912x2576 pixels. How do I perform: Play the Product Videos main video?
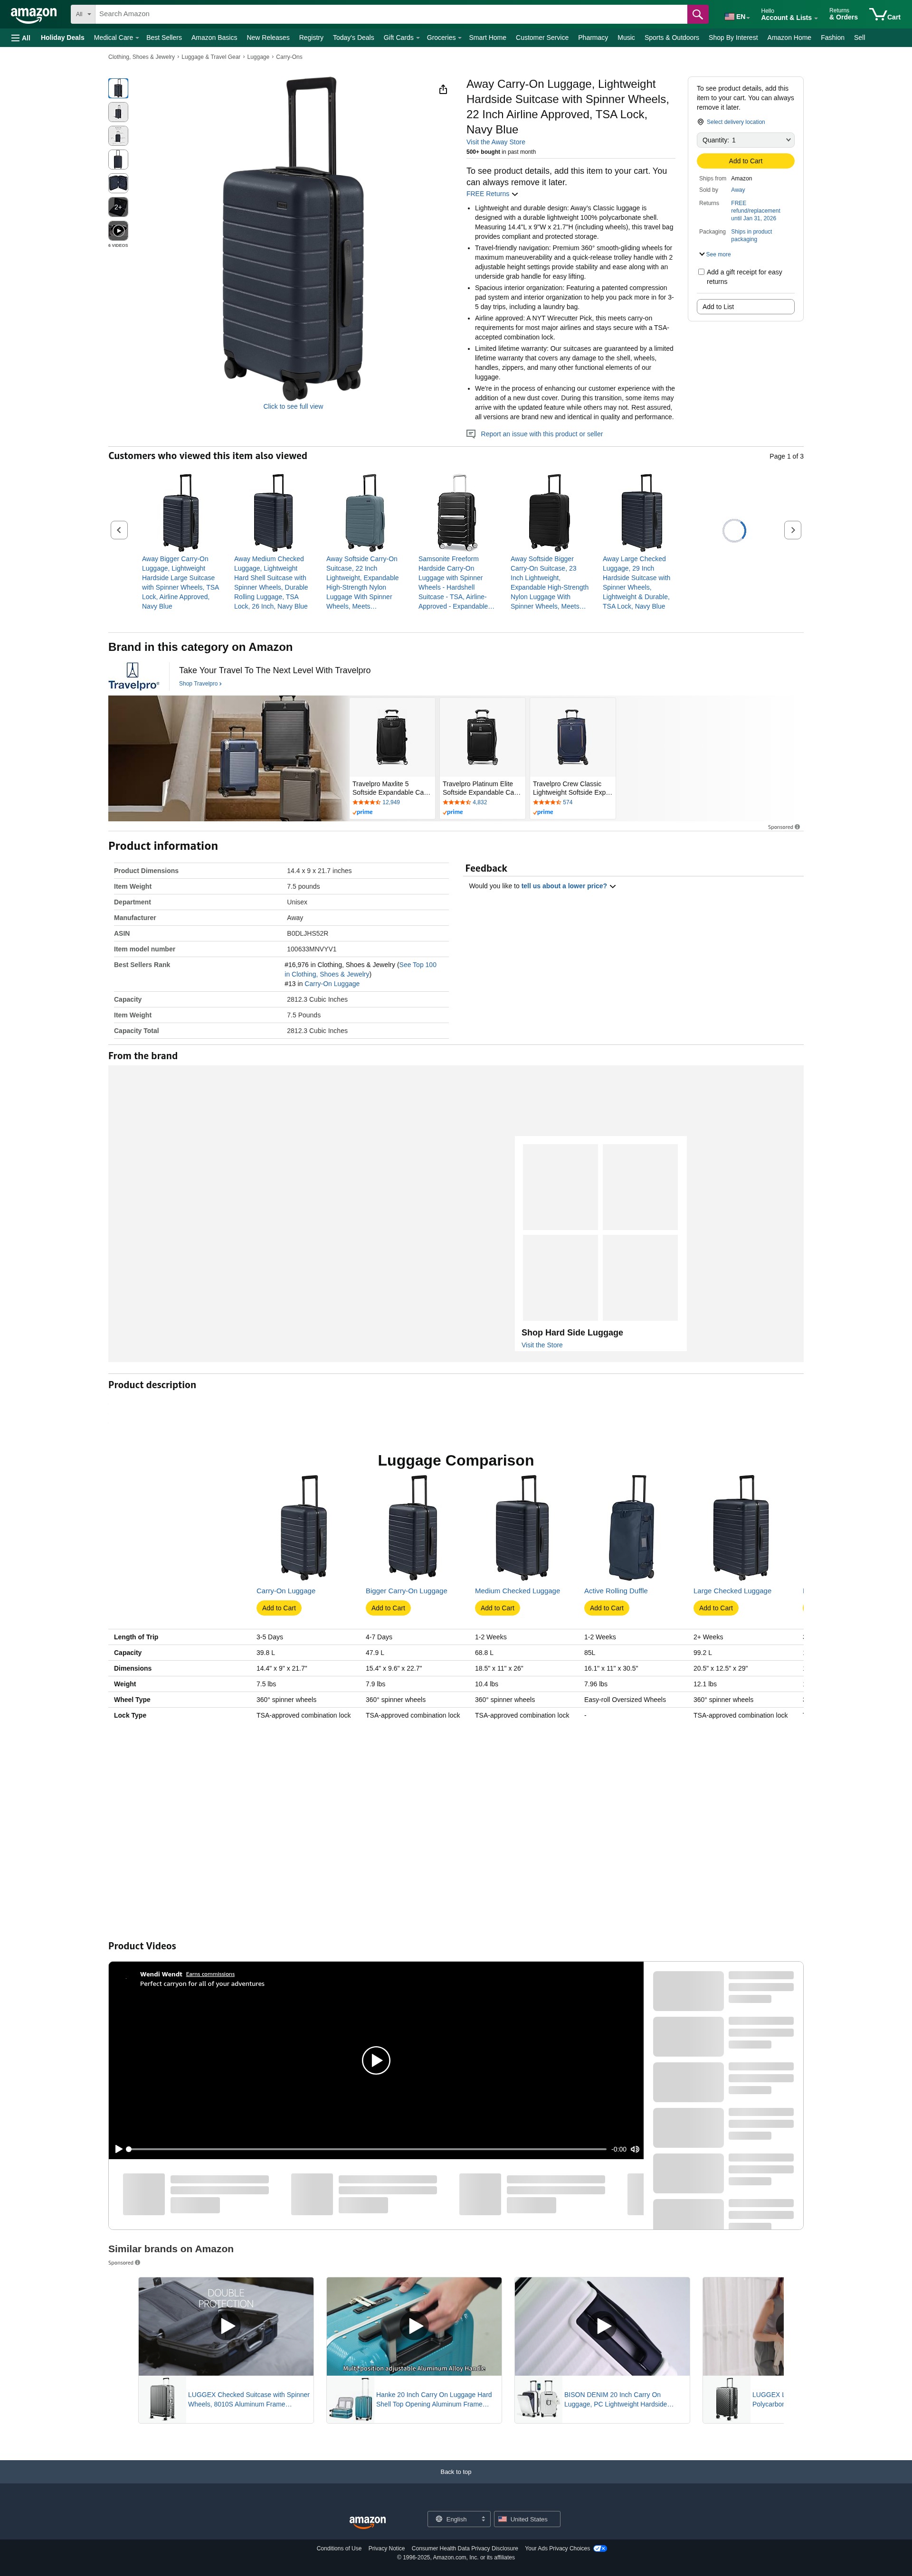376,2060
